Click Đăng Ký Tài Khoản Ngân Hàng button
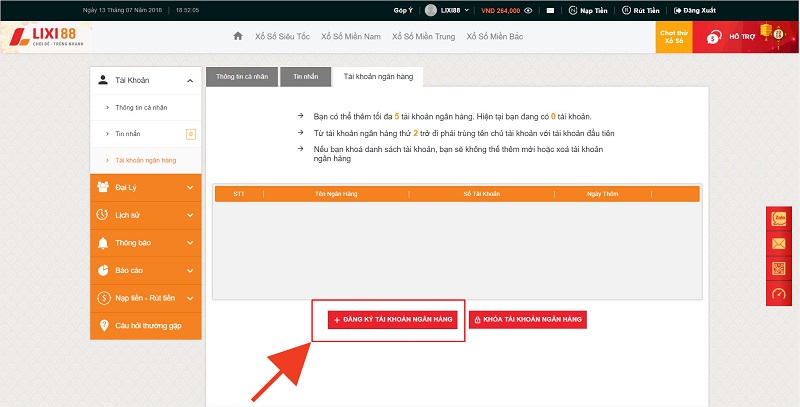The height and width of the screenshot is (407, 800). (392, 319)
